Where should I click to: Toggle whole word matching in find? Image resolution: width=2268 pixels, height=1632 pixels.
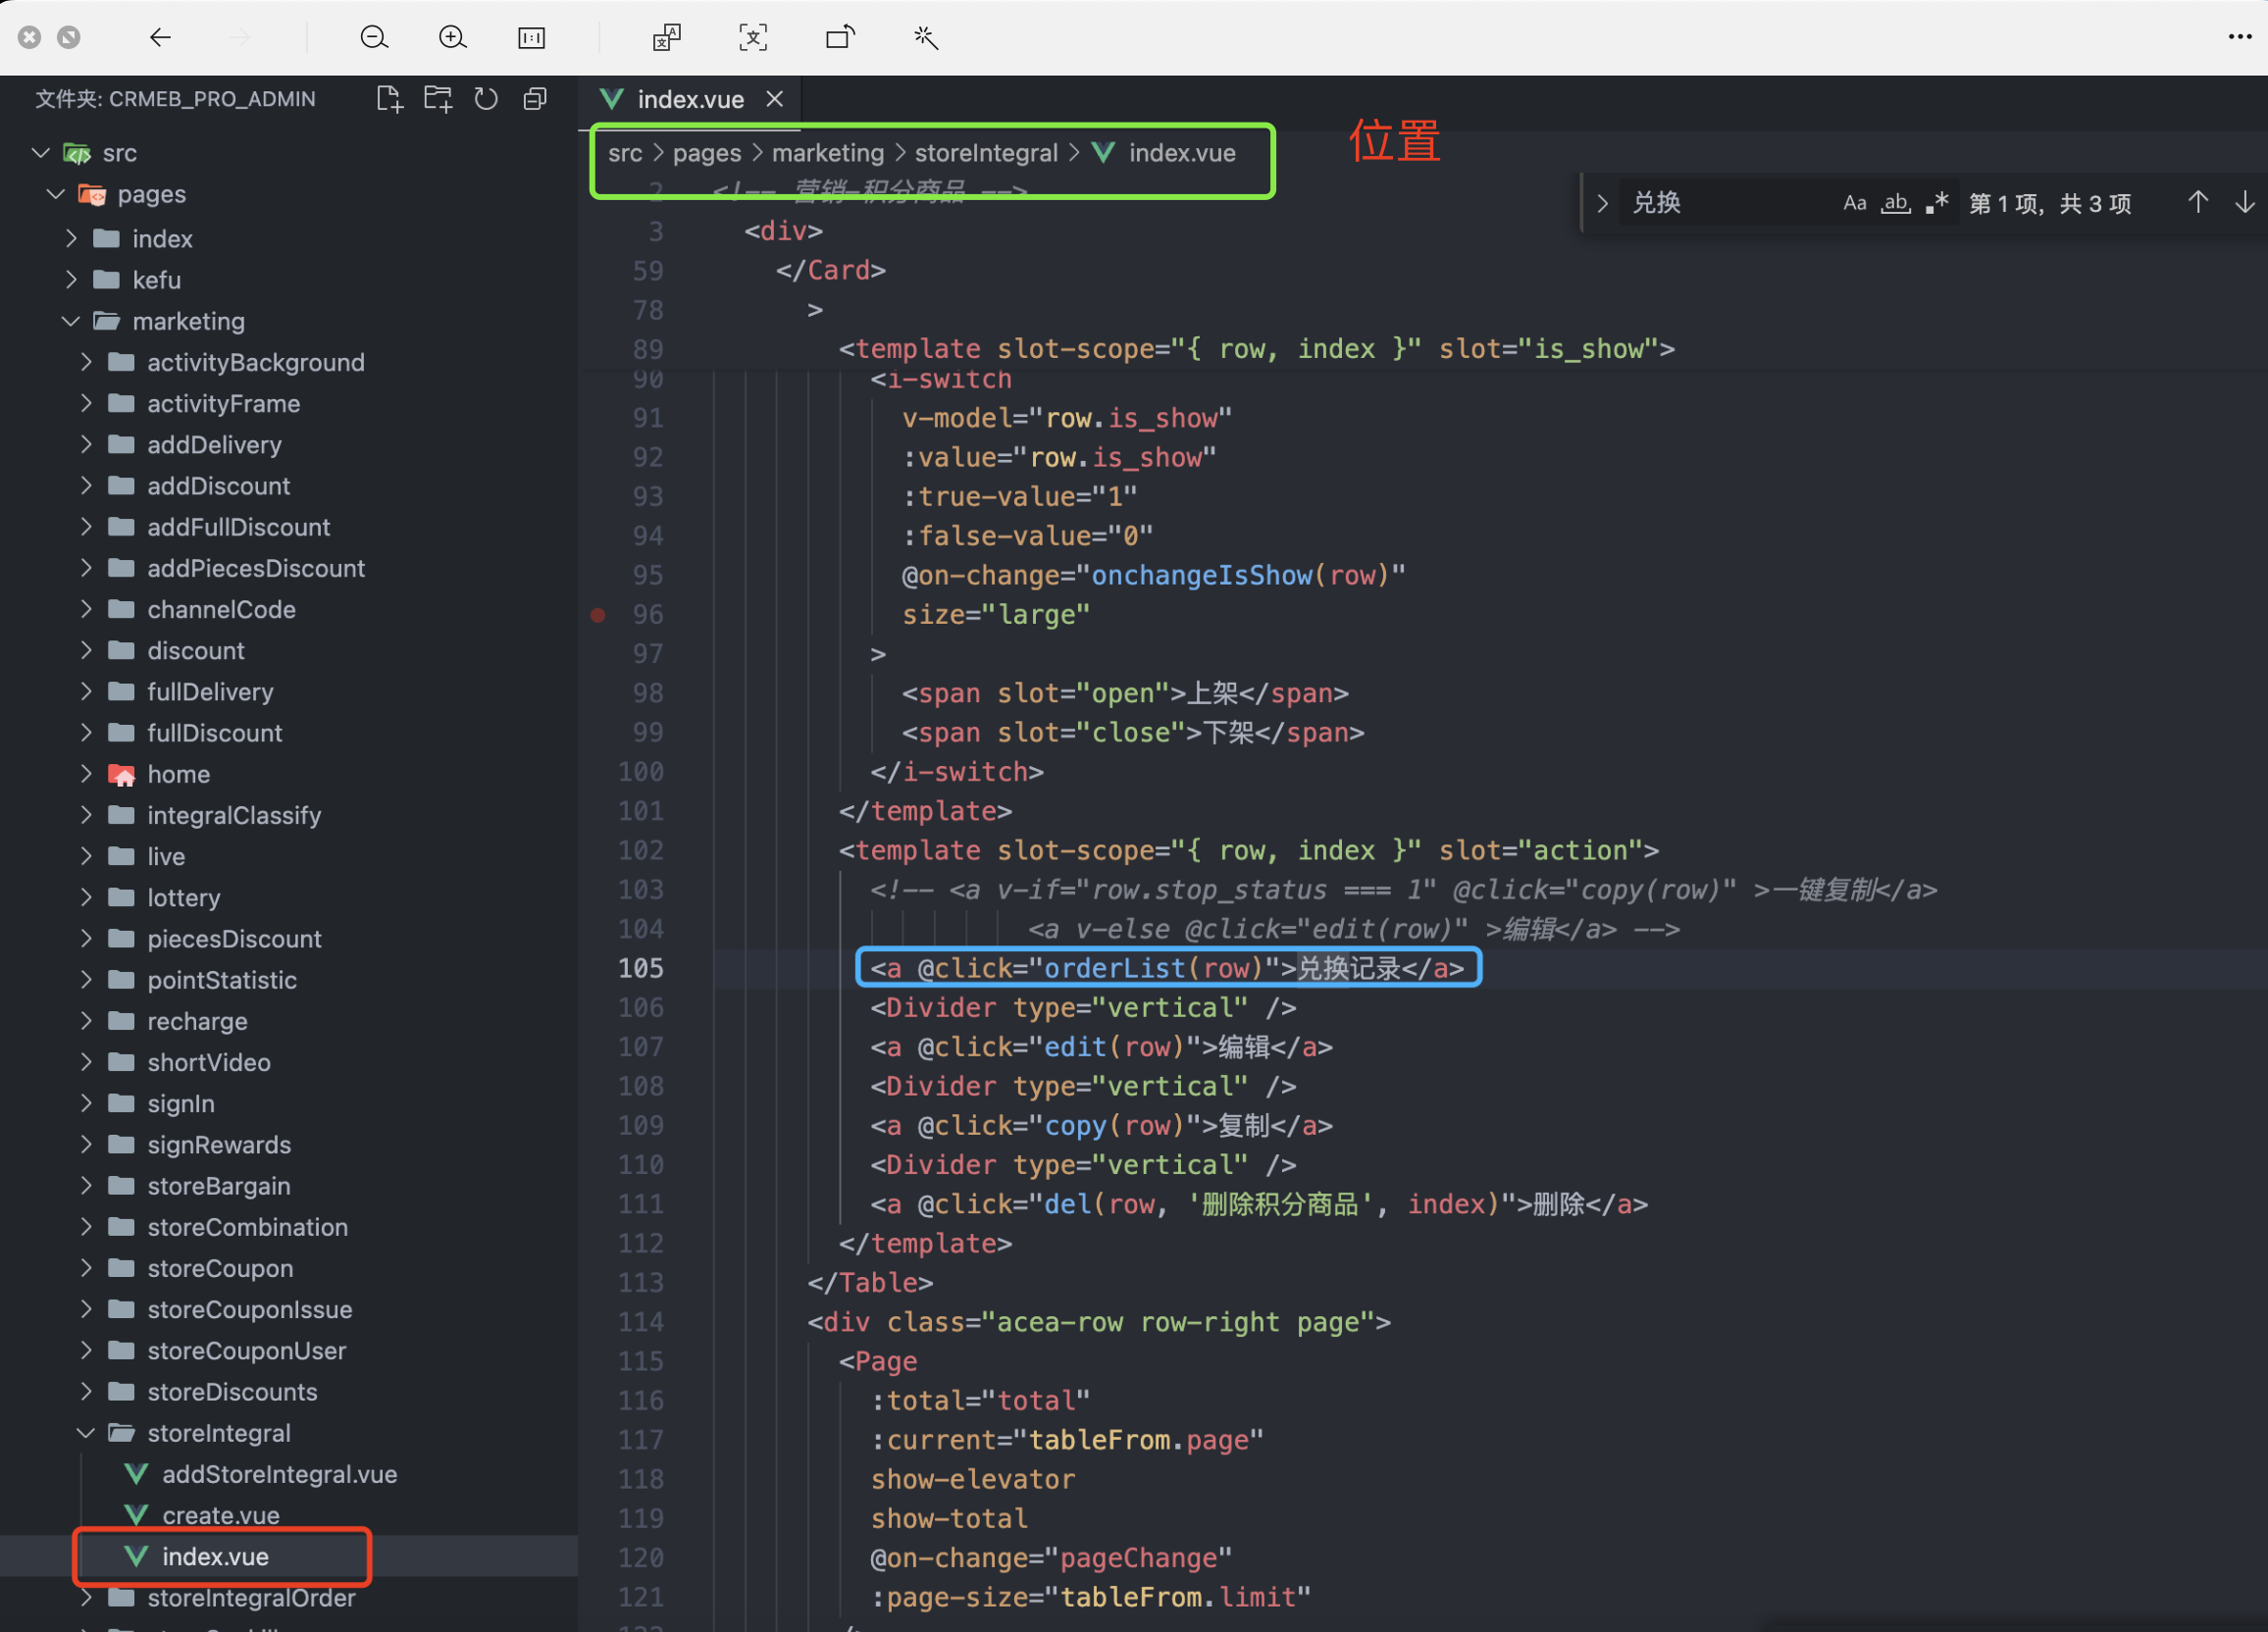click(x=1896, y=203)
